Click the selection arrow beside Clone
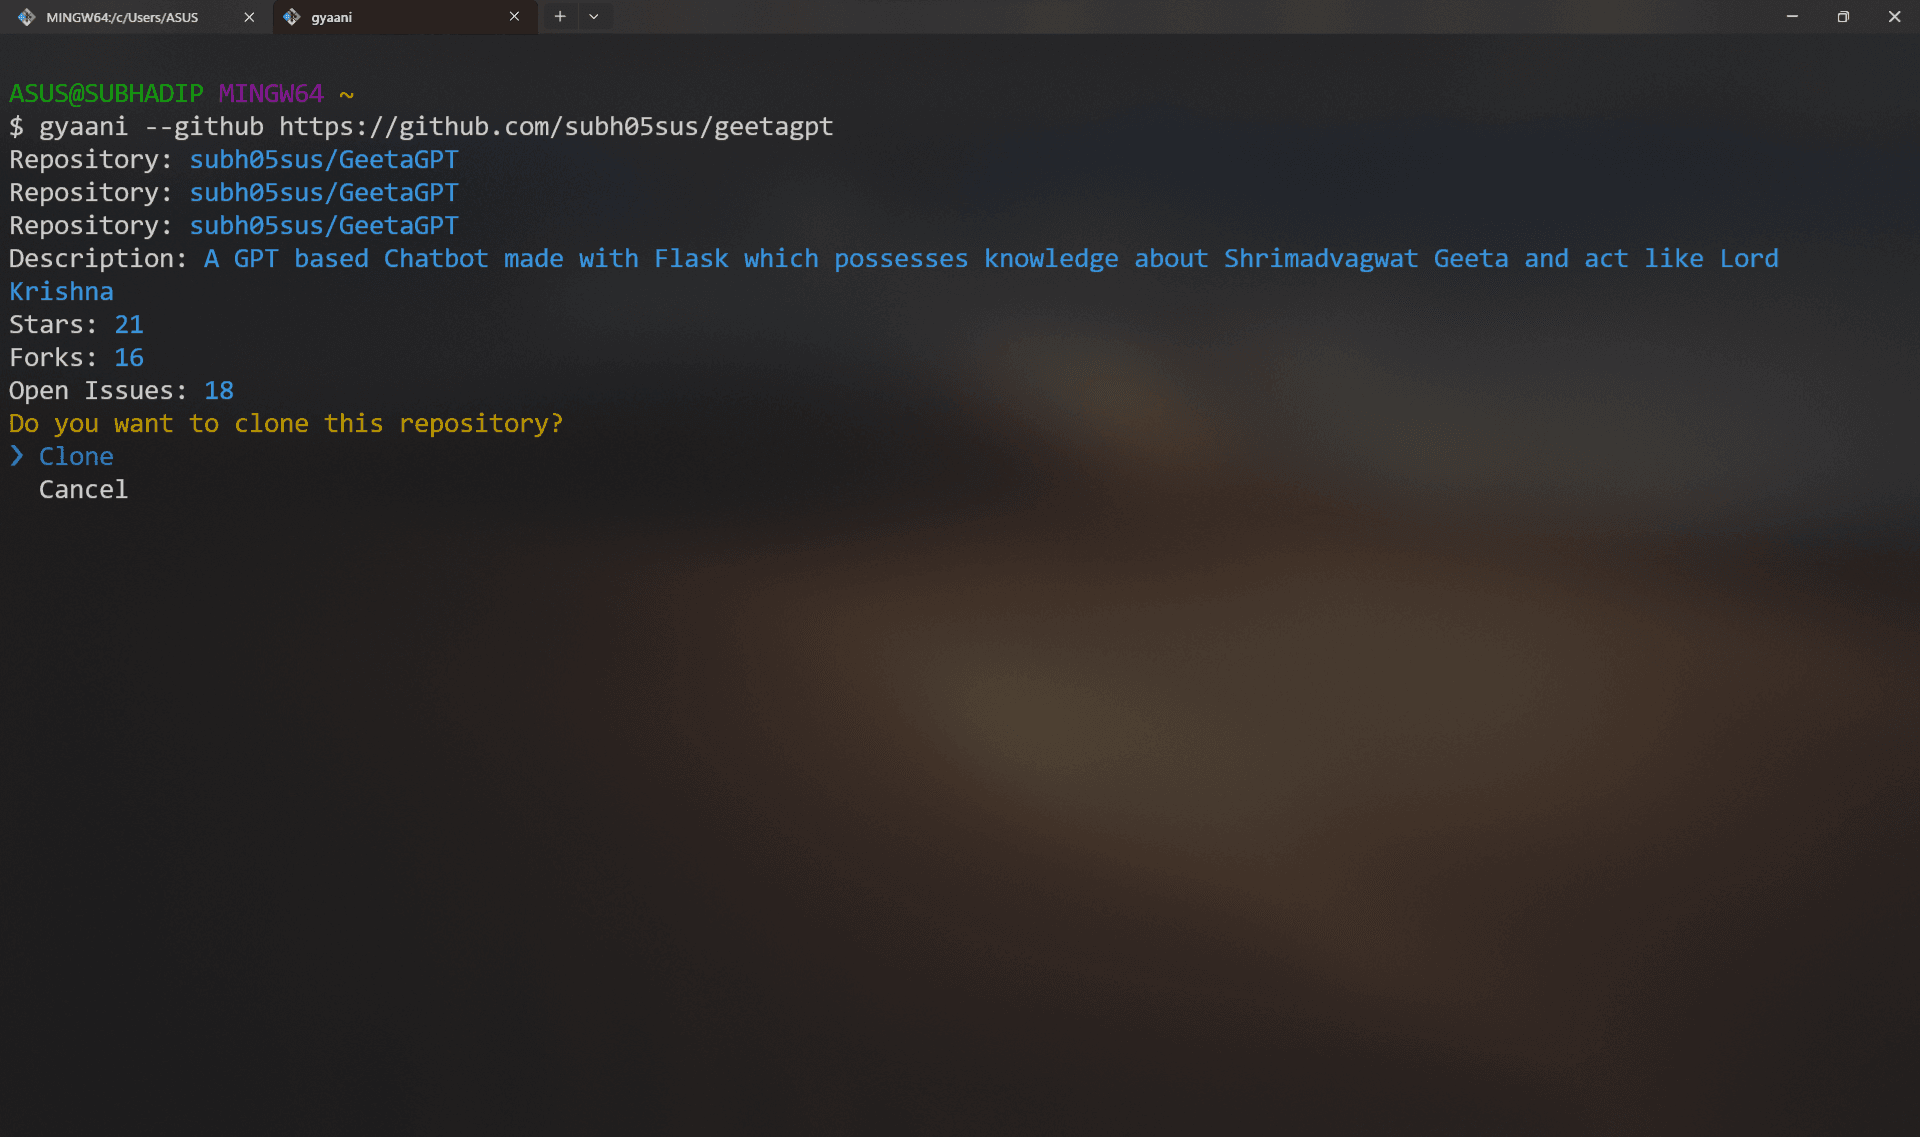The height and width of the screenshot is (1137, 1920). pos(17,457)
